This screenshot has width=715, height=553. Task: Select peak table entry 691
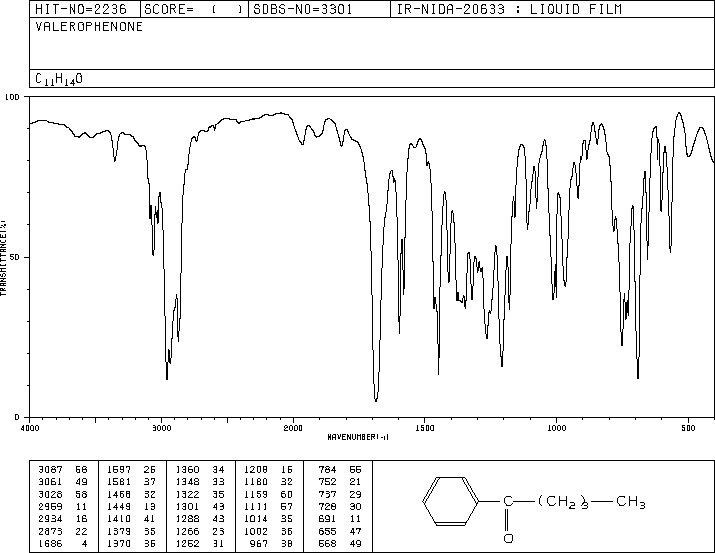[x=340, y=519]
